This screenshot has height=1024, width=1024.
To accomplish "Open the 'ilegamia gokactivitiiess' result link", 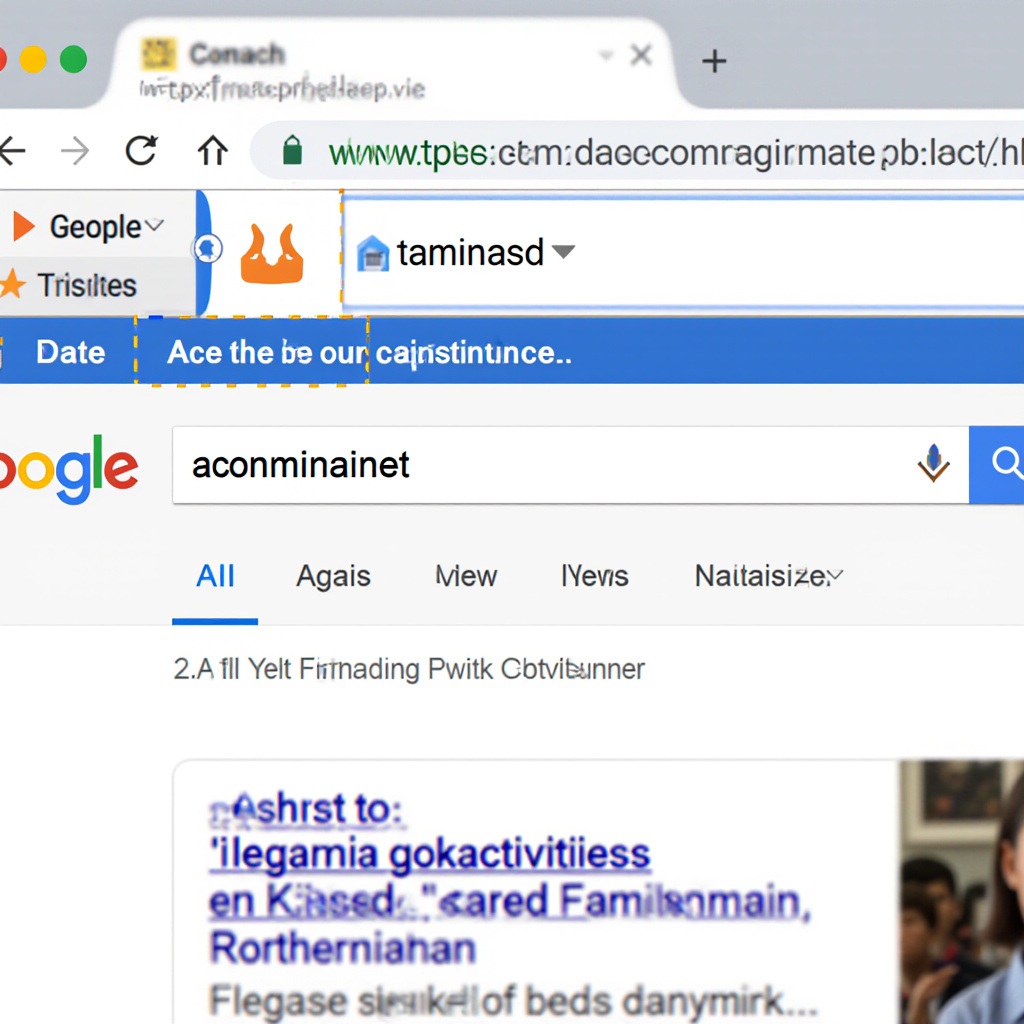I will coord(430,854).
